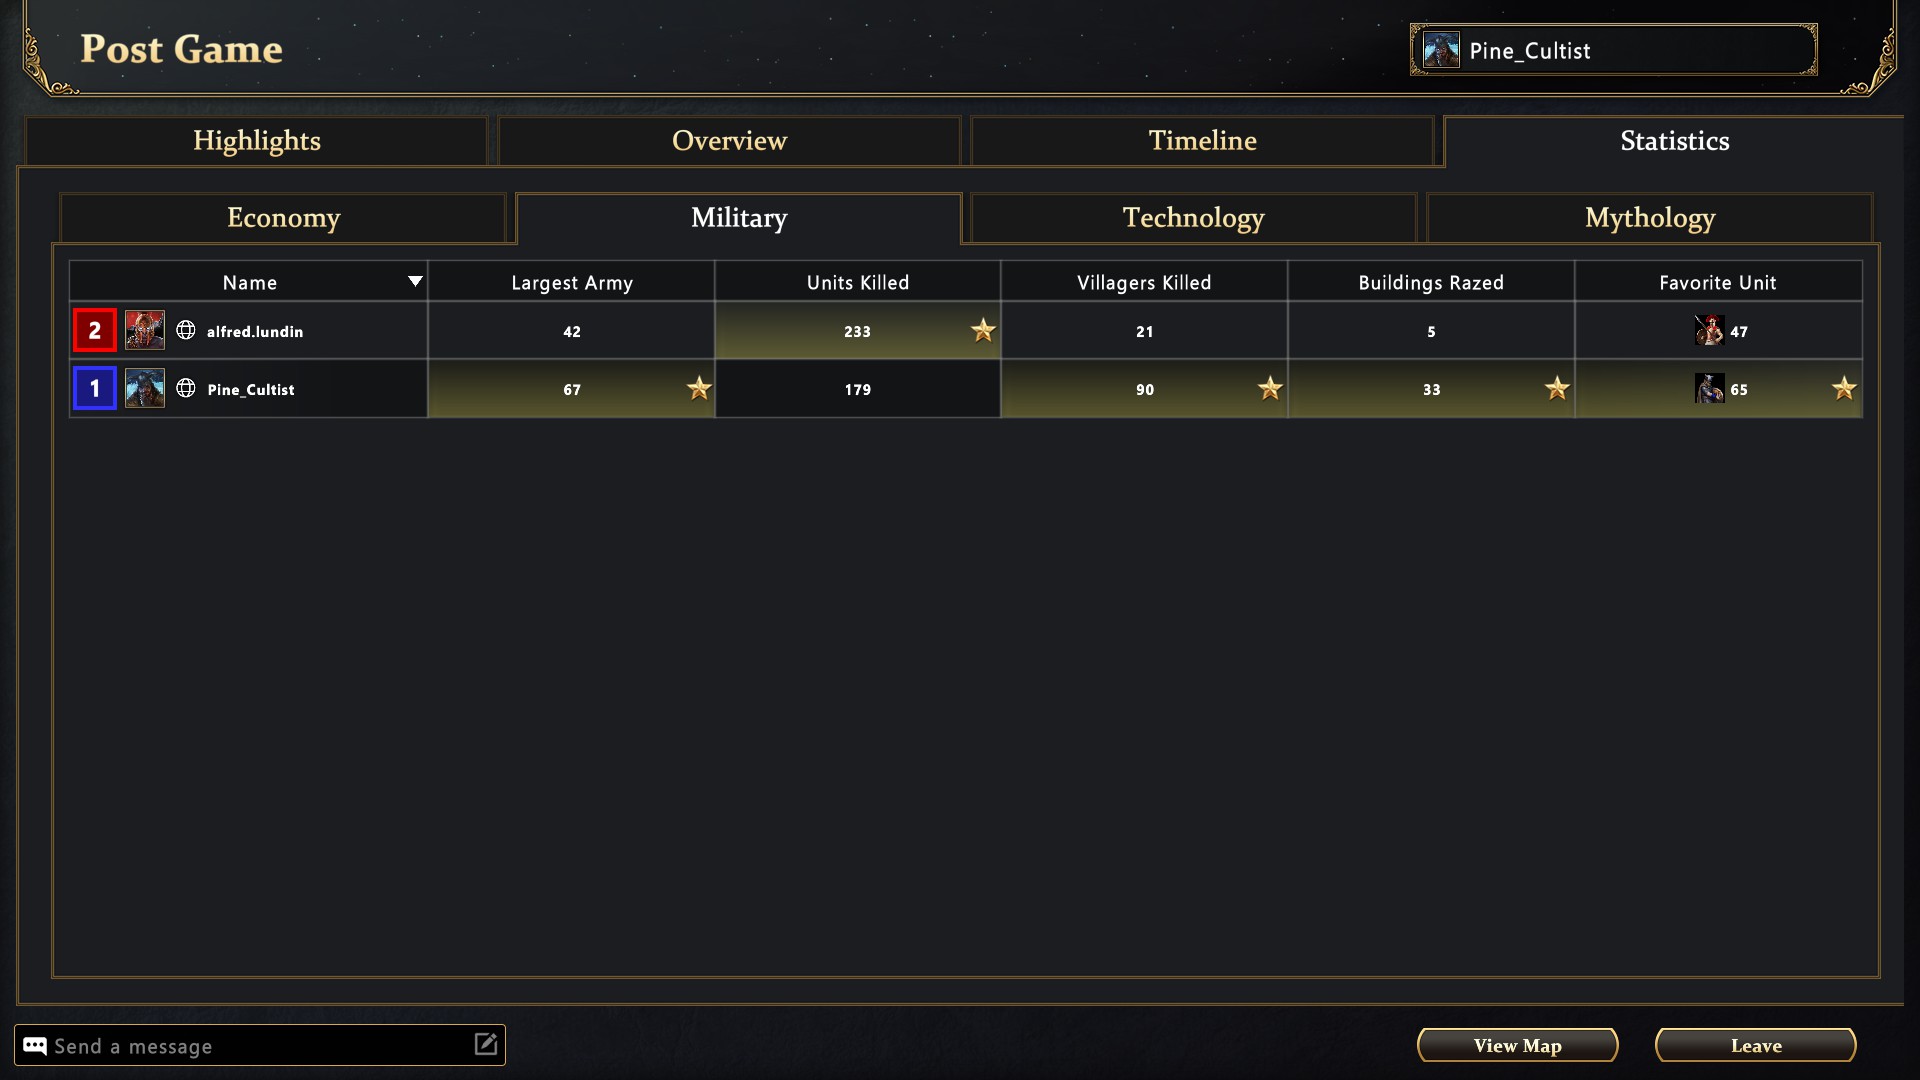Select the Economy statistics sub-tab
The width and height of the screenshot is (1920, 1080).
[x=283, y=218]
